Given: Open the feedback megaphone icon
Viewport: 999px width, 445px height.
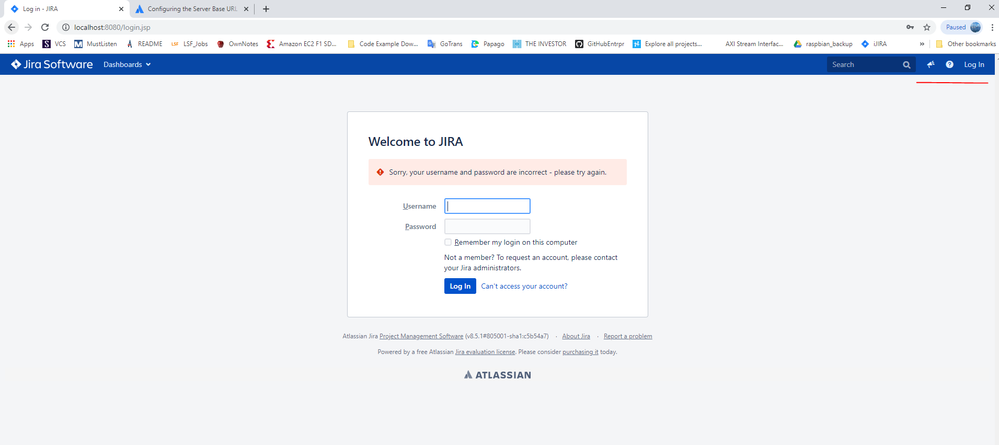Looking at the screenshot, I should [931, 64].
